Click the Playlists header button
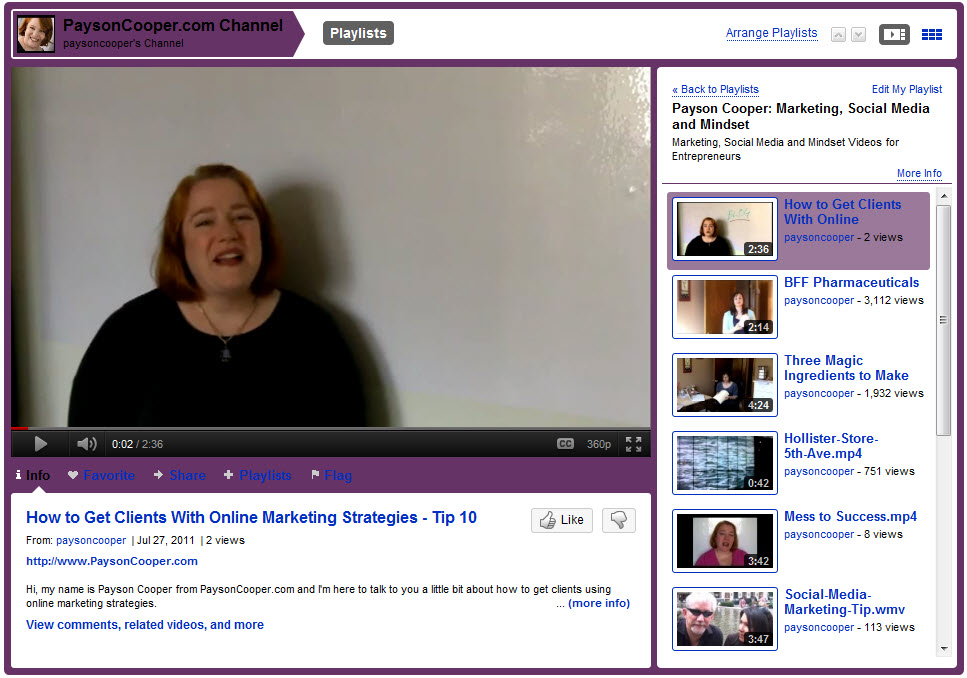This screenshot has height=678, width=967. [x=358, y=33]
